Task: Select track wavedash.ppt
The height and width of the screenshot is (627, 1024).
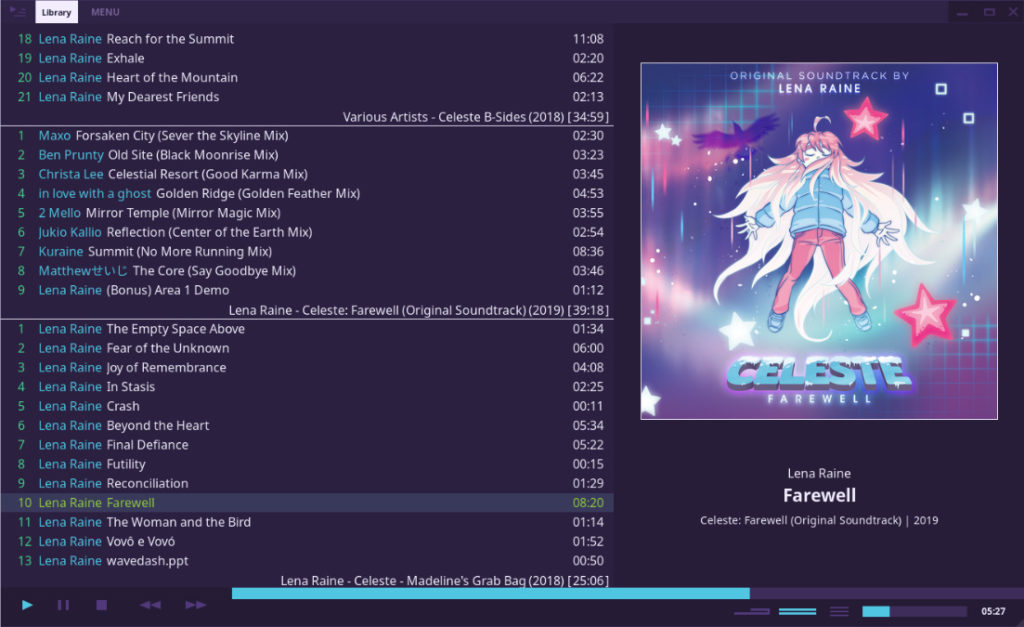Action: coord(307,560)
